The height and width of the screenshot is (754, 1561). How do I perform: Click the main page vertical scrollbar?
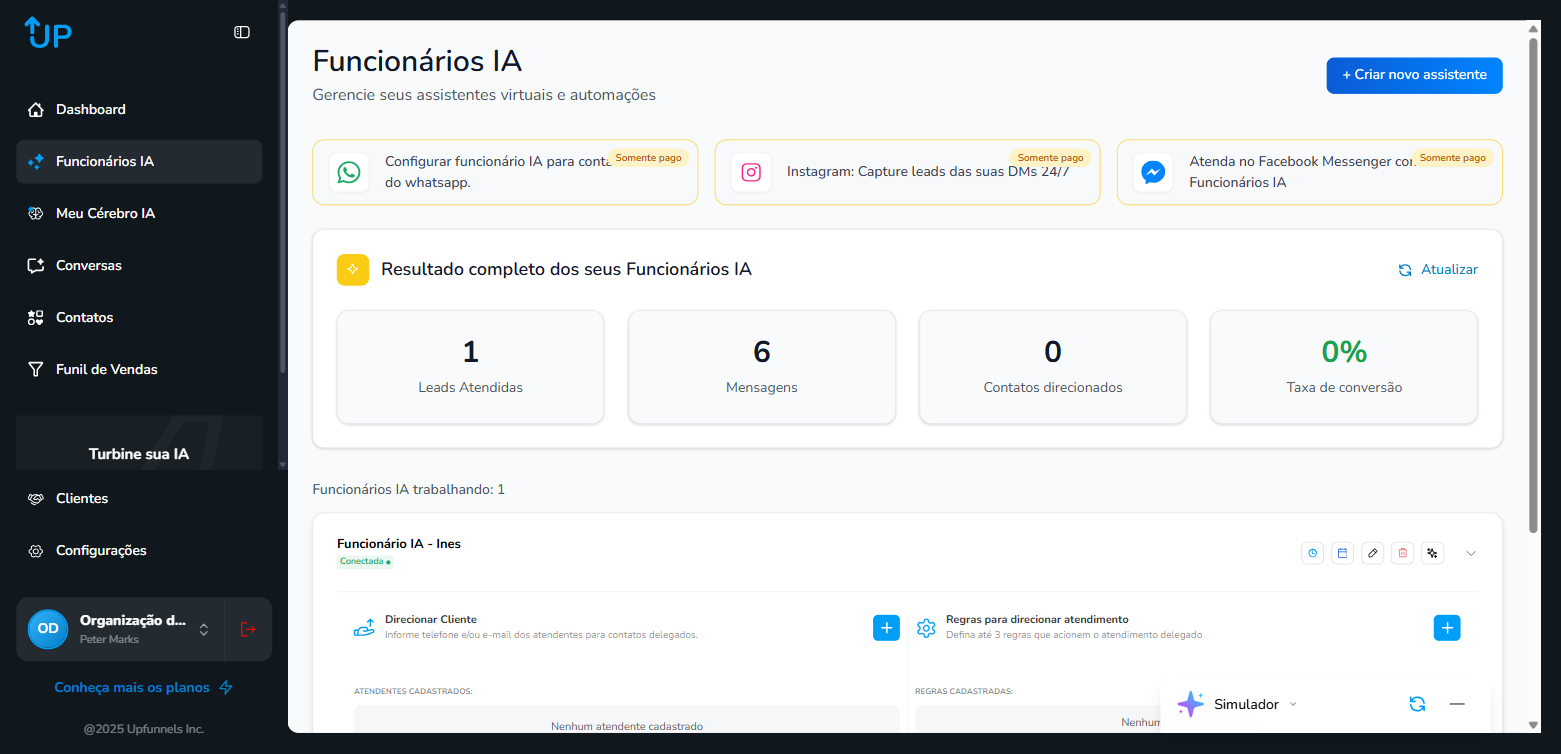(x=1533, y=280)
